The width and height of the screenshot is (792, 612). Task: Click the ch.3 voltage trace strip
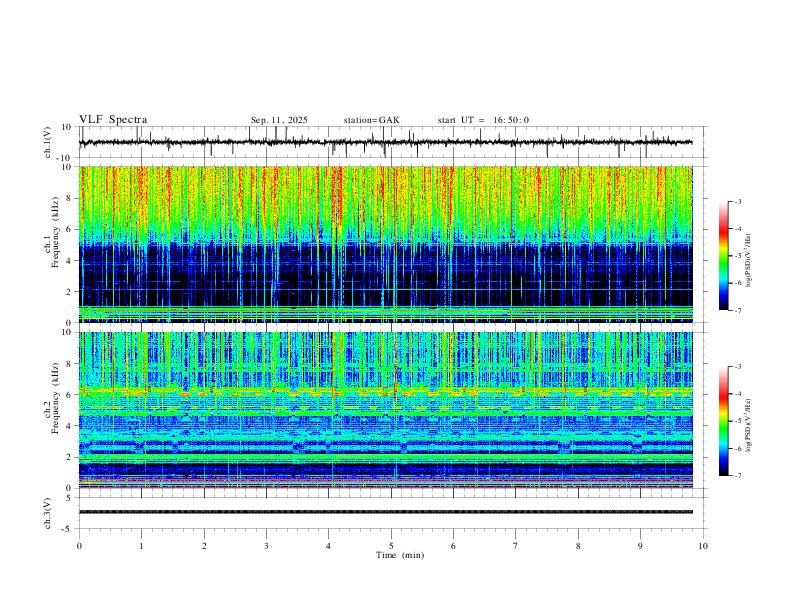click(385, 512)
